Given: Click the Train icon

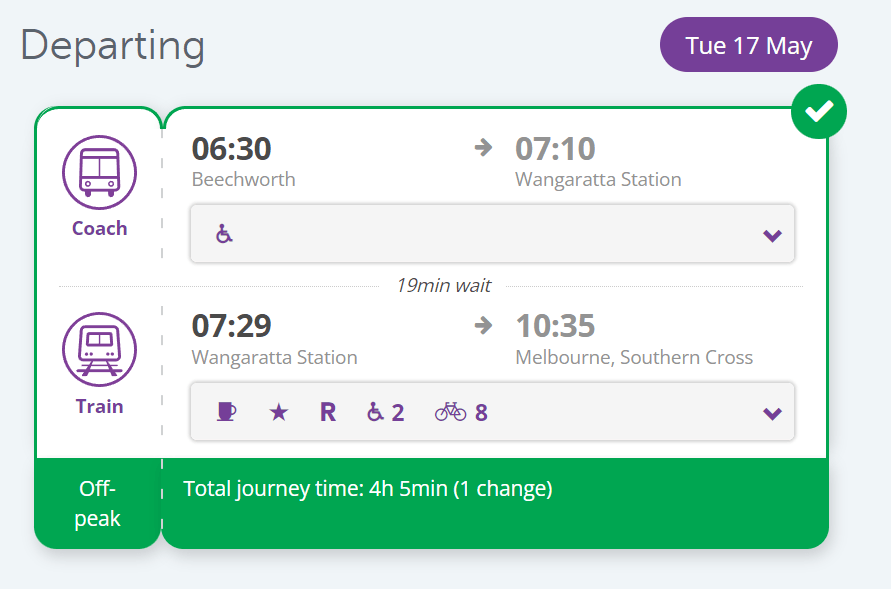Looking at the screenshot, I should coord(99,349).
